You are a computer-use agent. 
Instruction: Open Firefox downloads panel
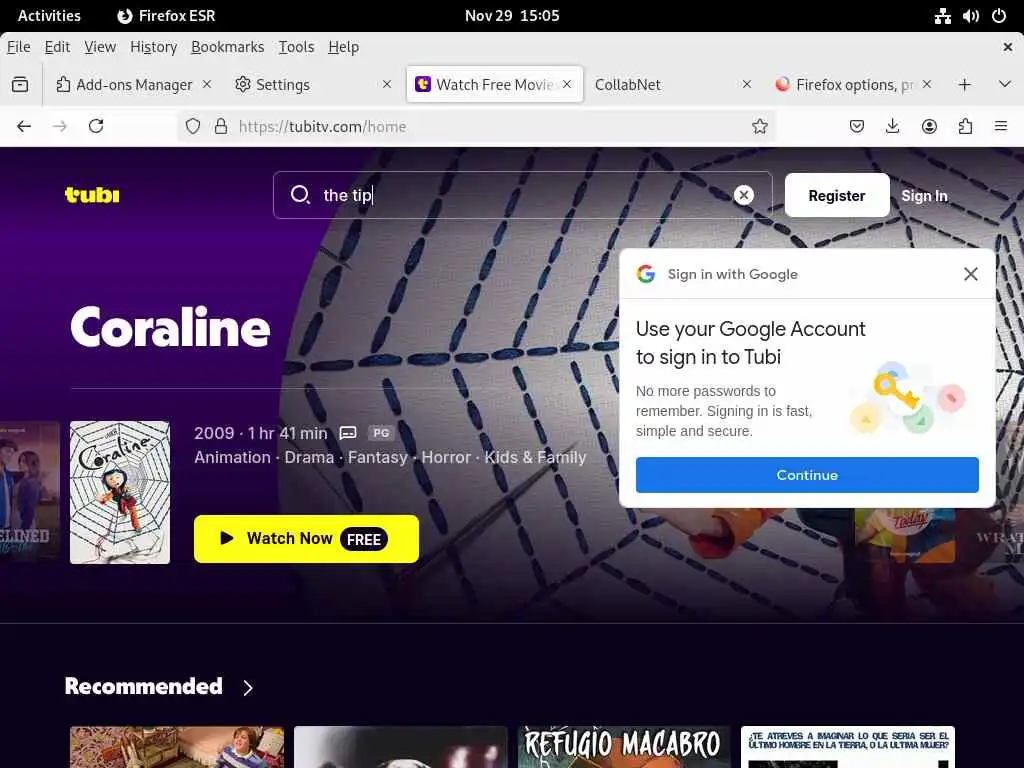tap(893, 126)
